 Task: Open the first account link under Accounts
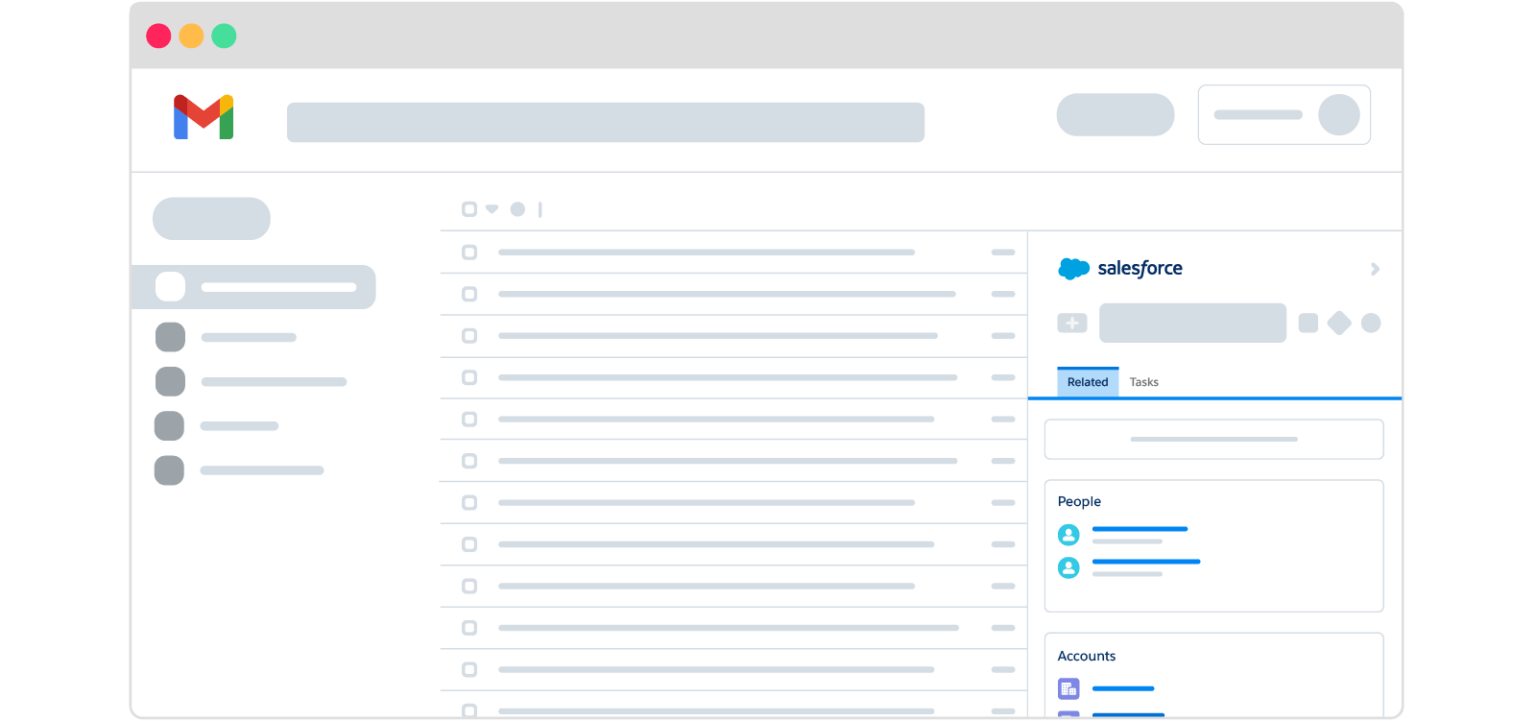pyautogui.click(x=1123, y=688)
